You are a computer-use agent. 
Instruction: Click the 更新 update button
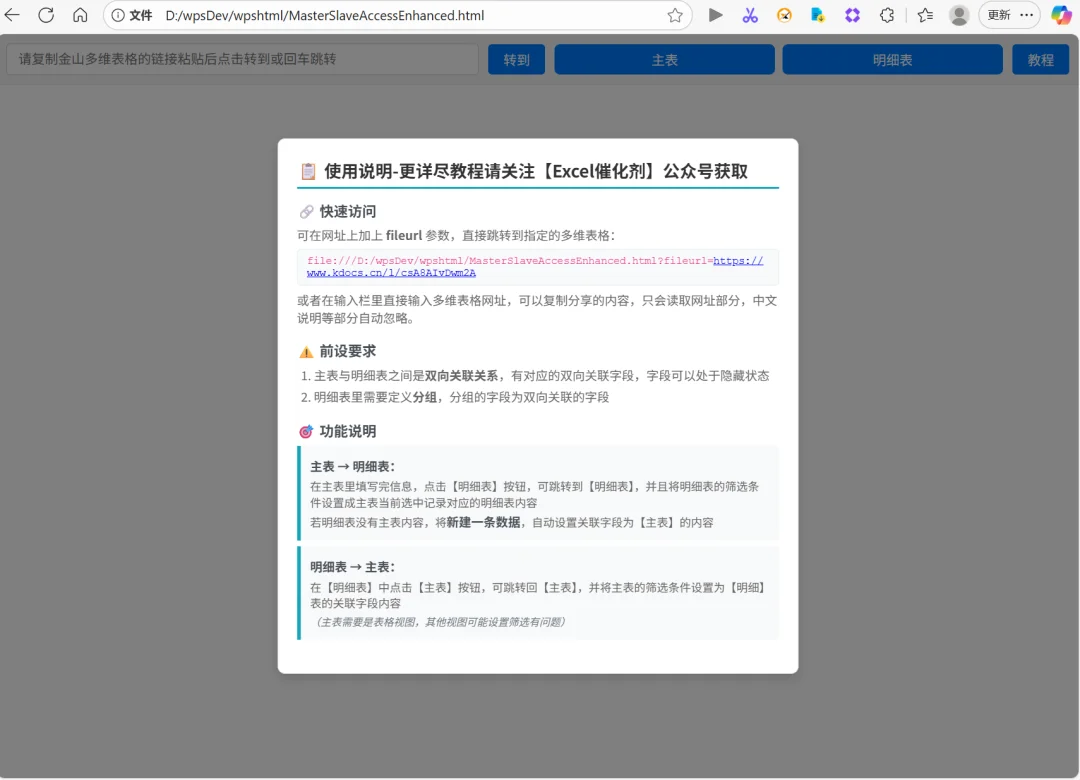pos(999,15)
